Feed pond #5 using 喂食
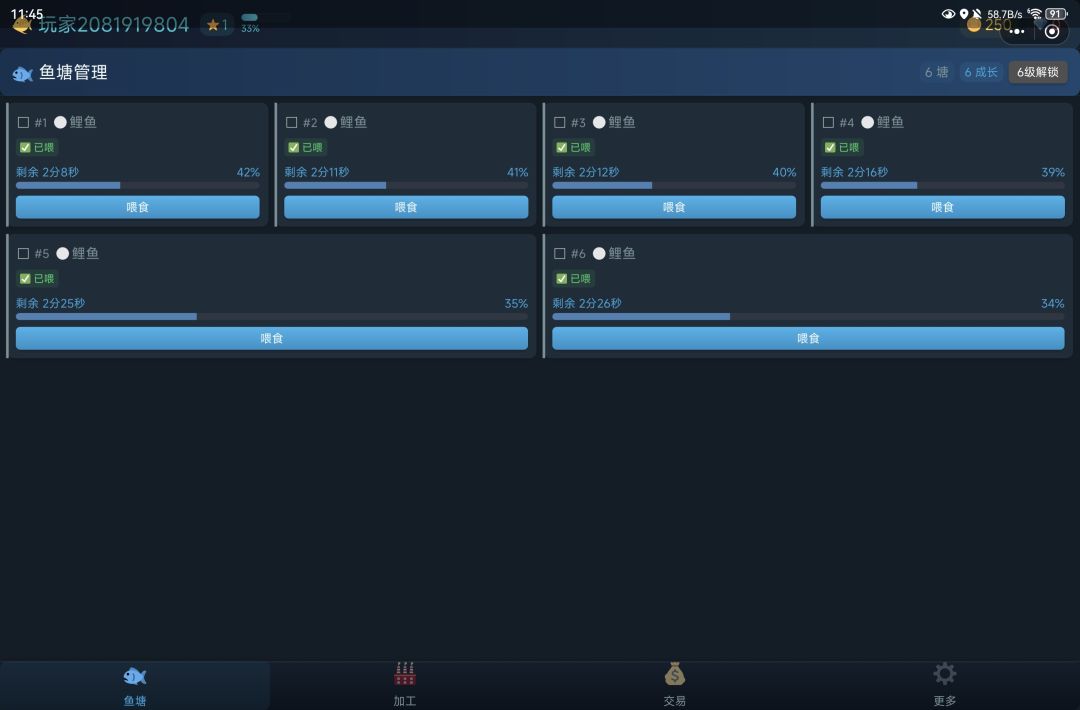 click(x=272, y=338)
